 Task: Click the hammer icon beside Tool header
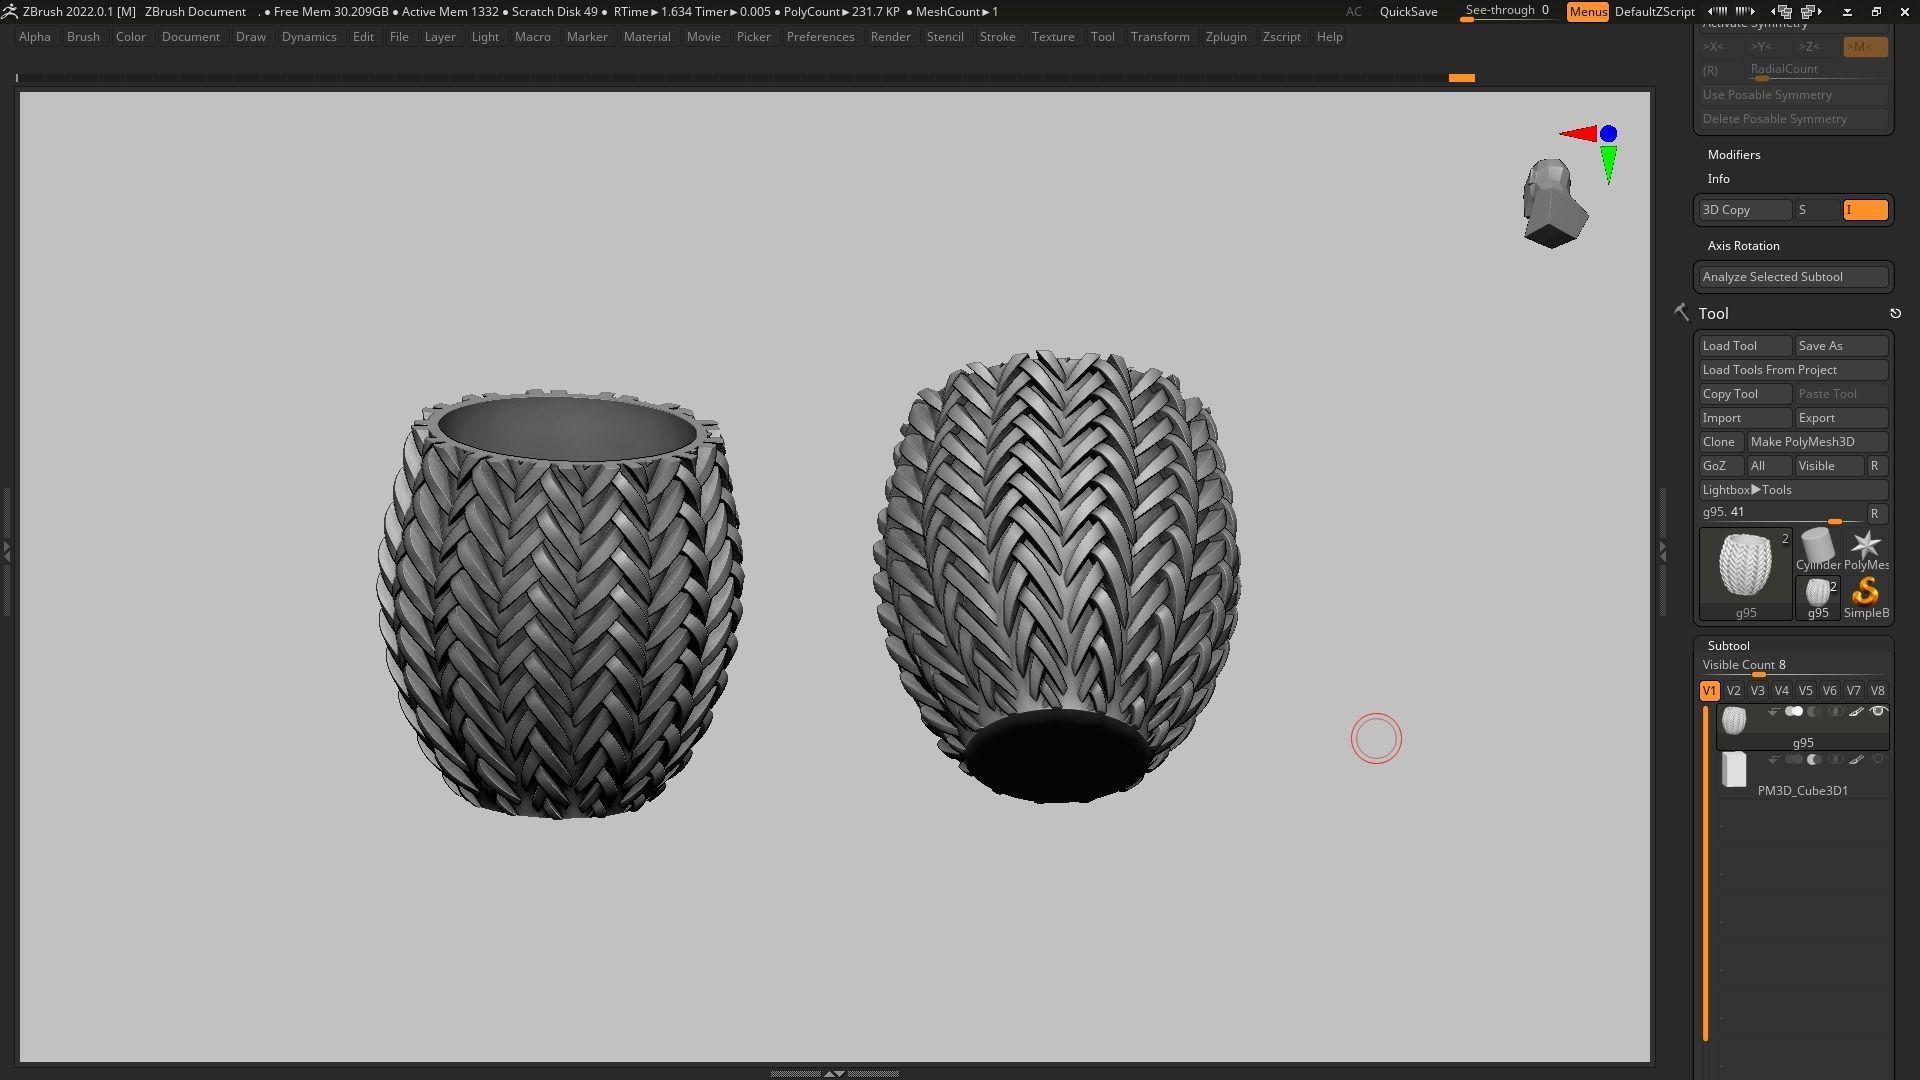point(1681,313)
